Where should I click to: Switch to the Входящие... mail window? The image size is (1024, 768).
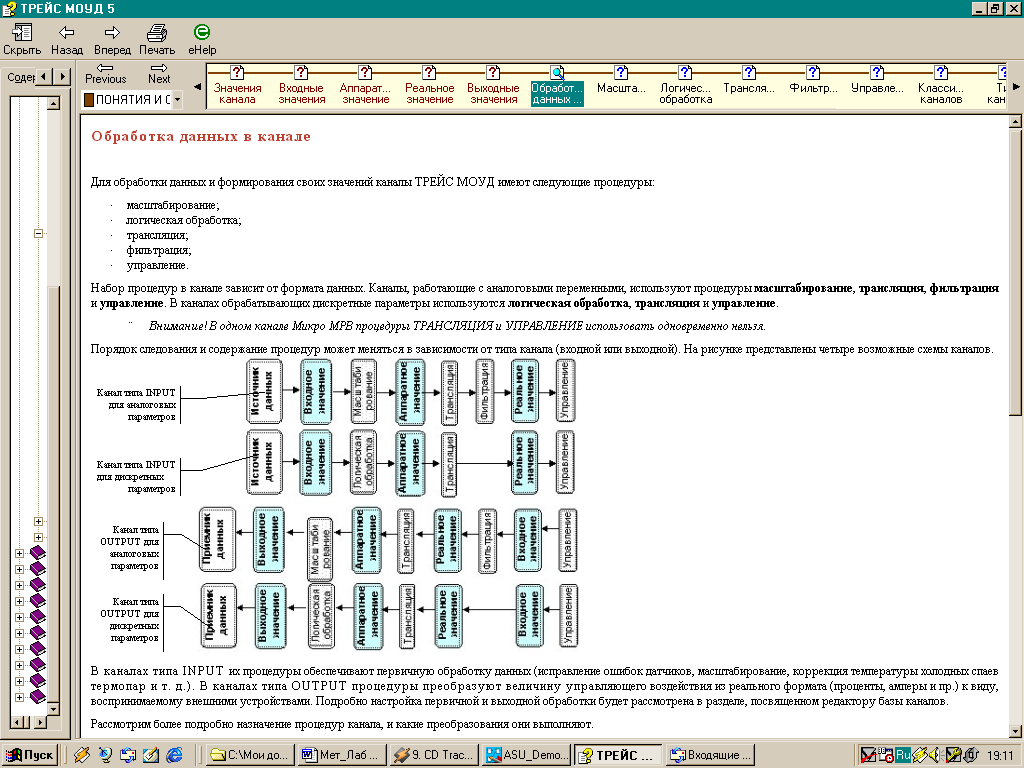711,755
